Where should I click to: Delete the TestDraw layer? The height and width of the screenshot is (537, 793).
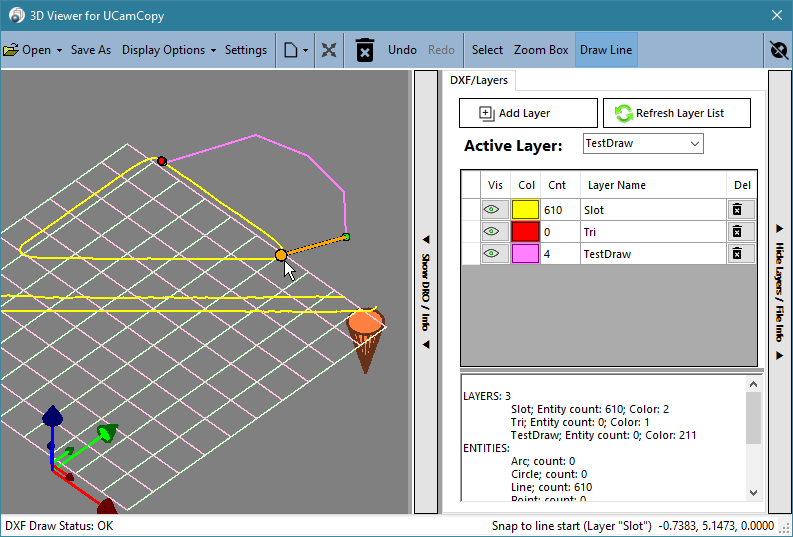(x=741, y=254)
